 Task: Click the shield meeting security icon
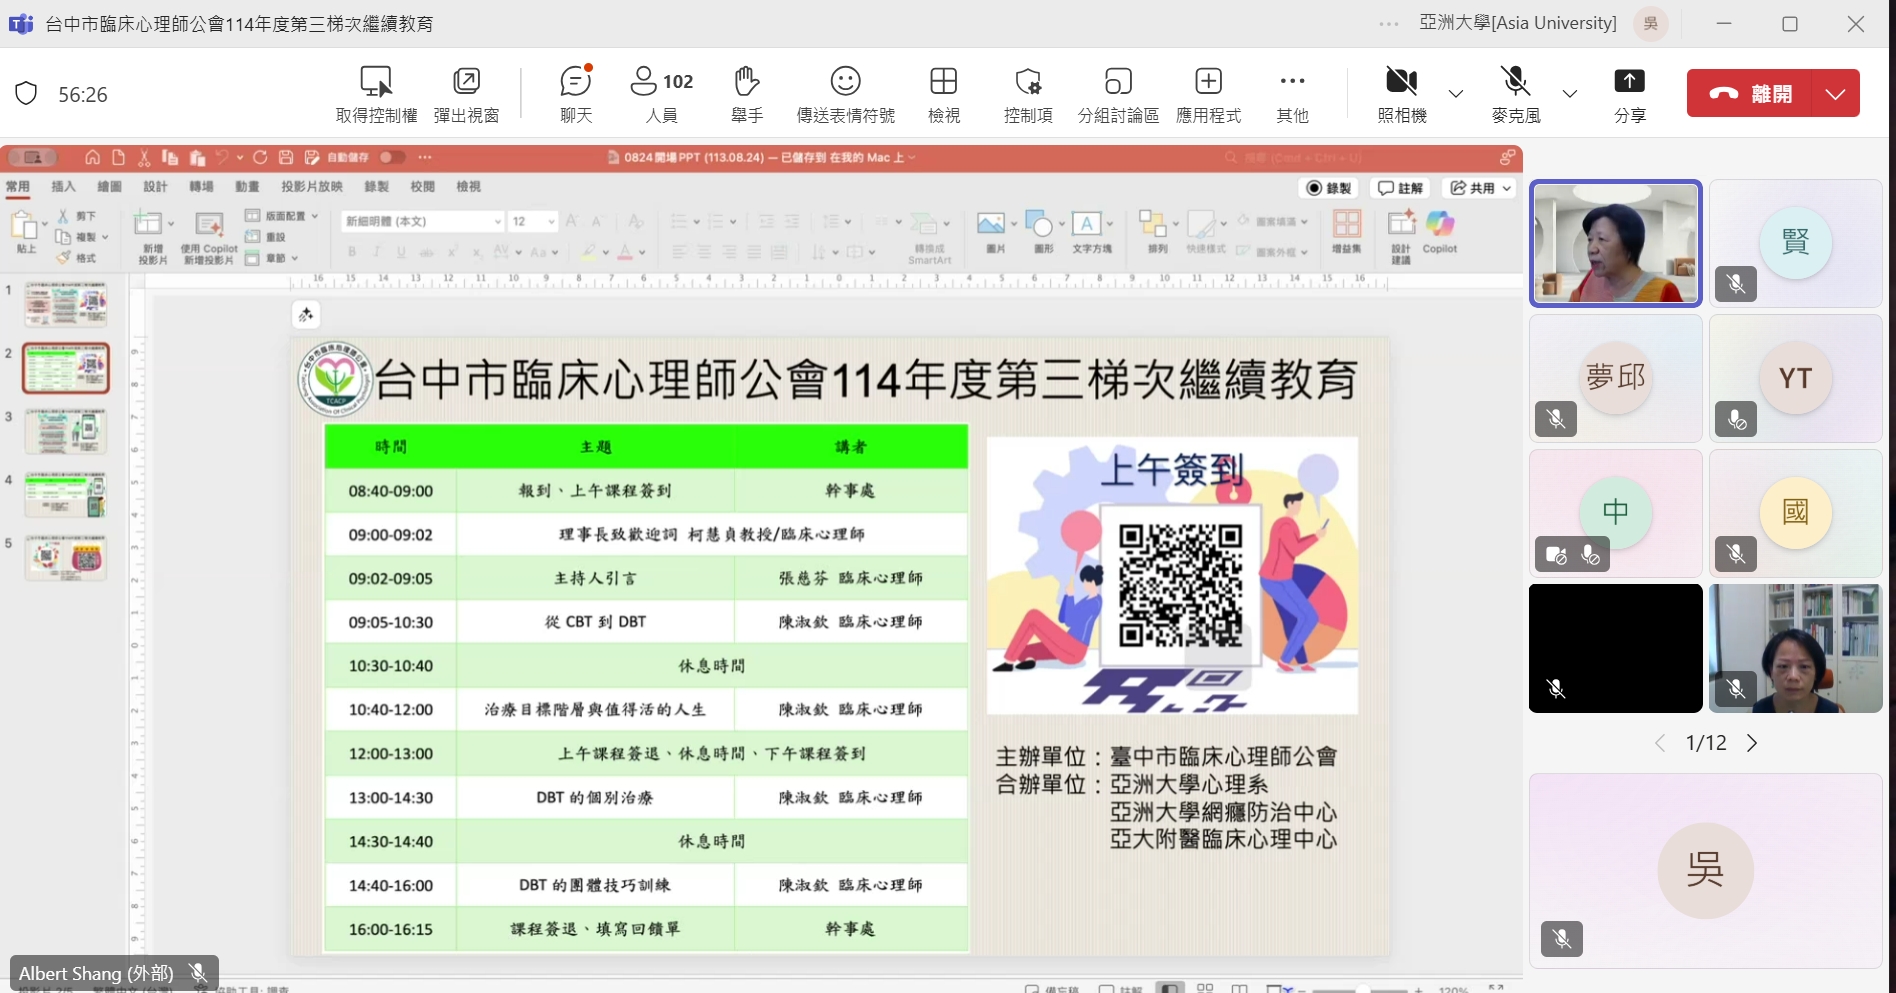26,94
